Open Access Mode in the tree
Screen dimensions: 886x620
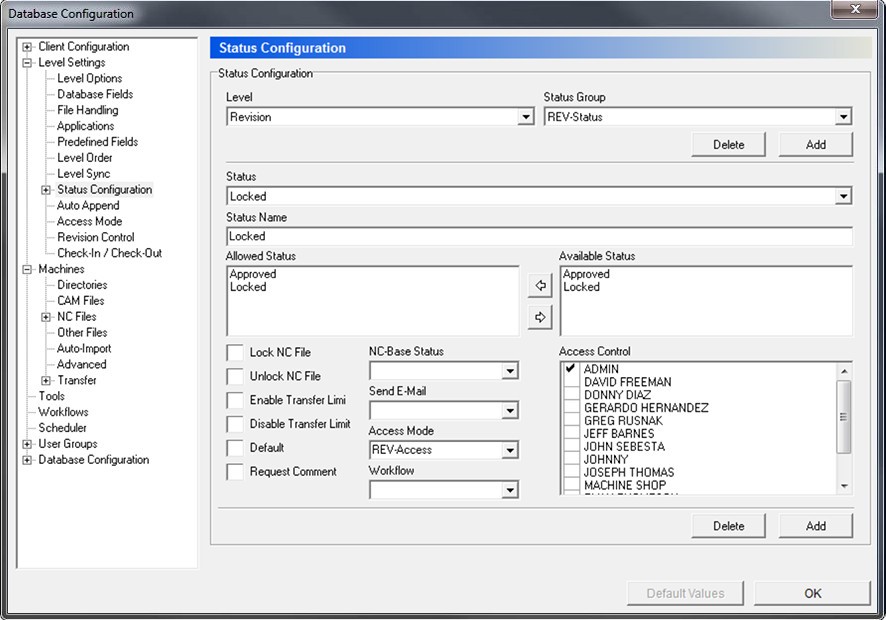(x=89, y=222)
